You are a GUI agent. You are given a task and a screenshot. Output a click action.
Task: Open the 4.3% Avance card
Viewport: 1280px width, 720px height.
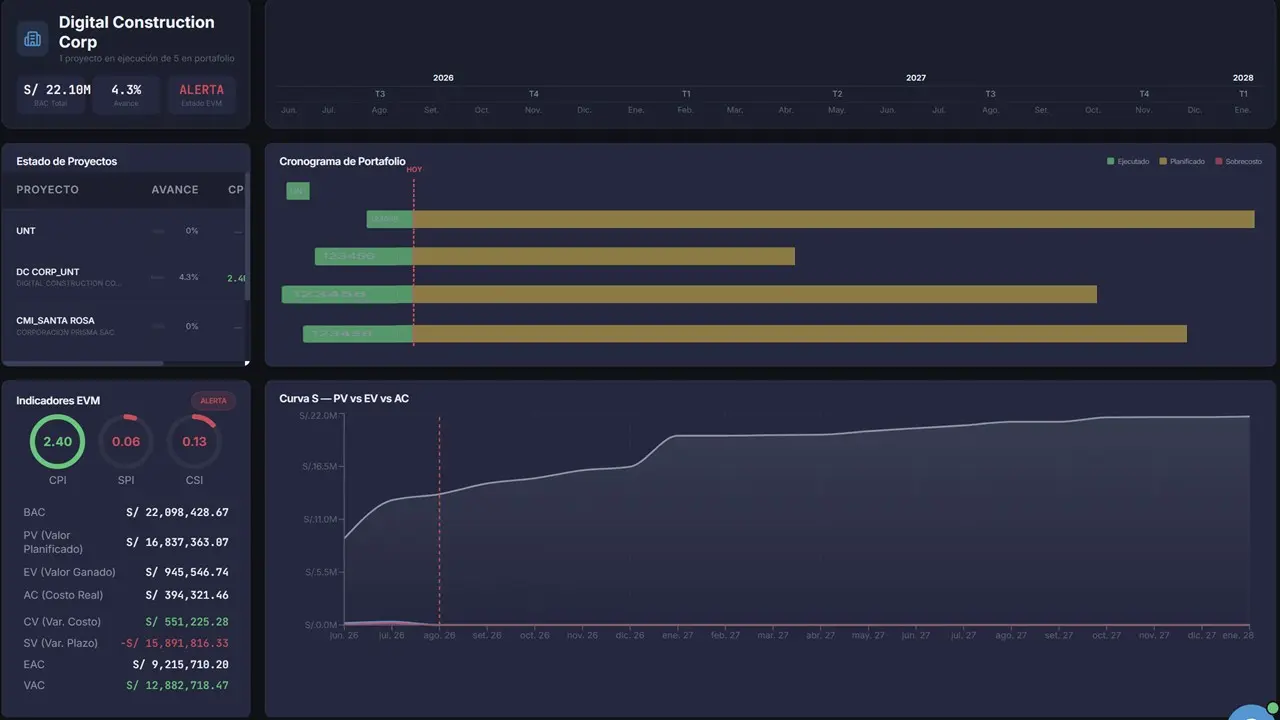[126, 94]
